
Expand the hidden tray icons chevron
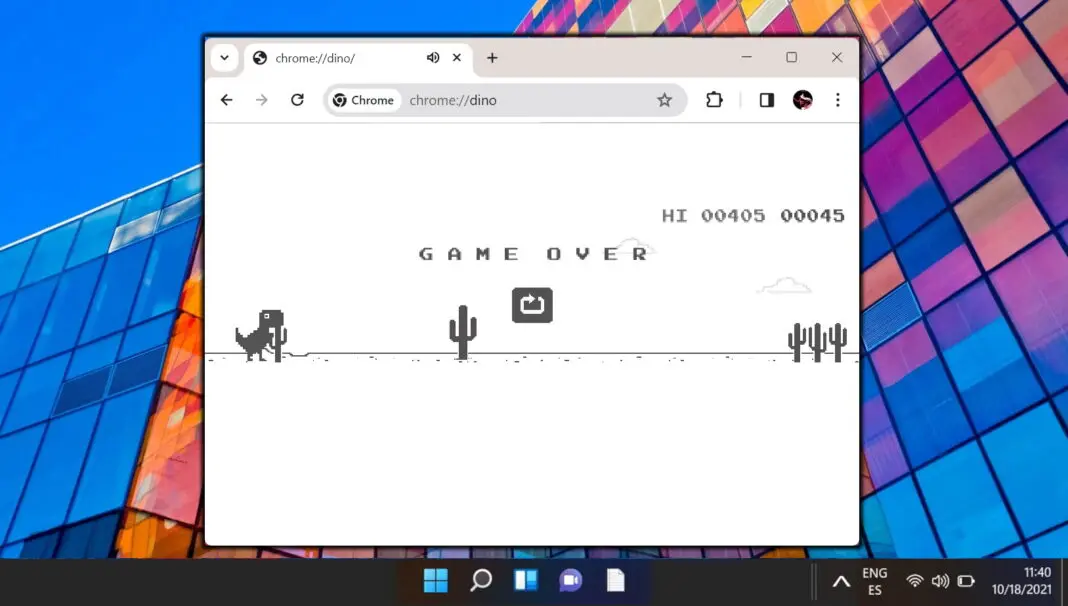point(841,581)
